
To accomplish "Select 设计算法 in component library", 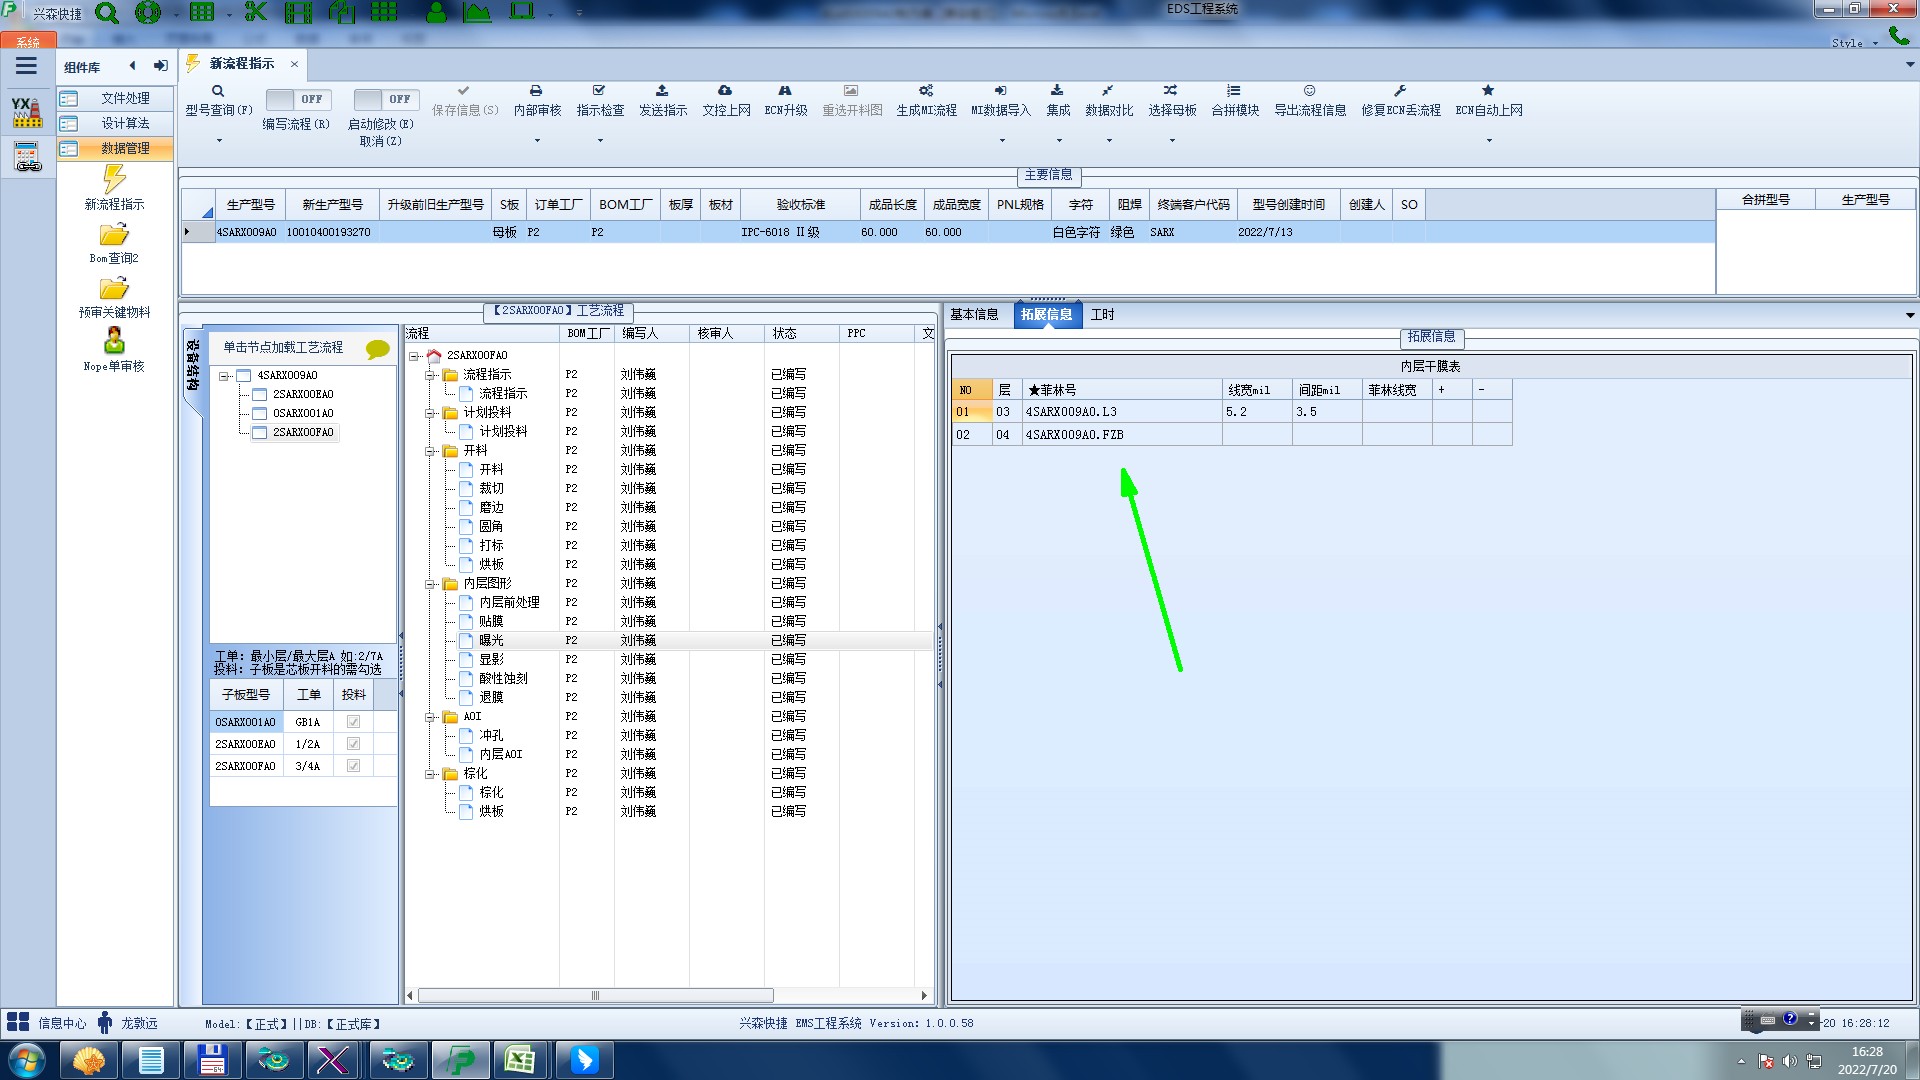I will tap(124, 123).
